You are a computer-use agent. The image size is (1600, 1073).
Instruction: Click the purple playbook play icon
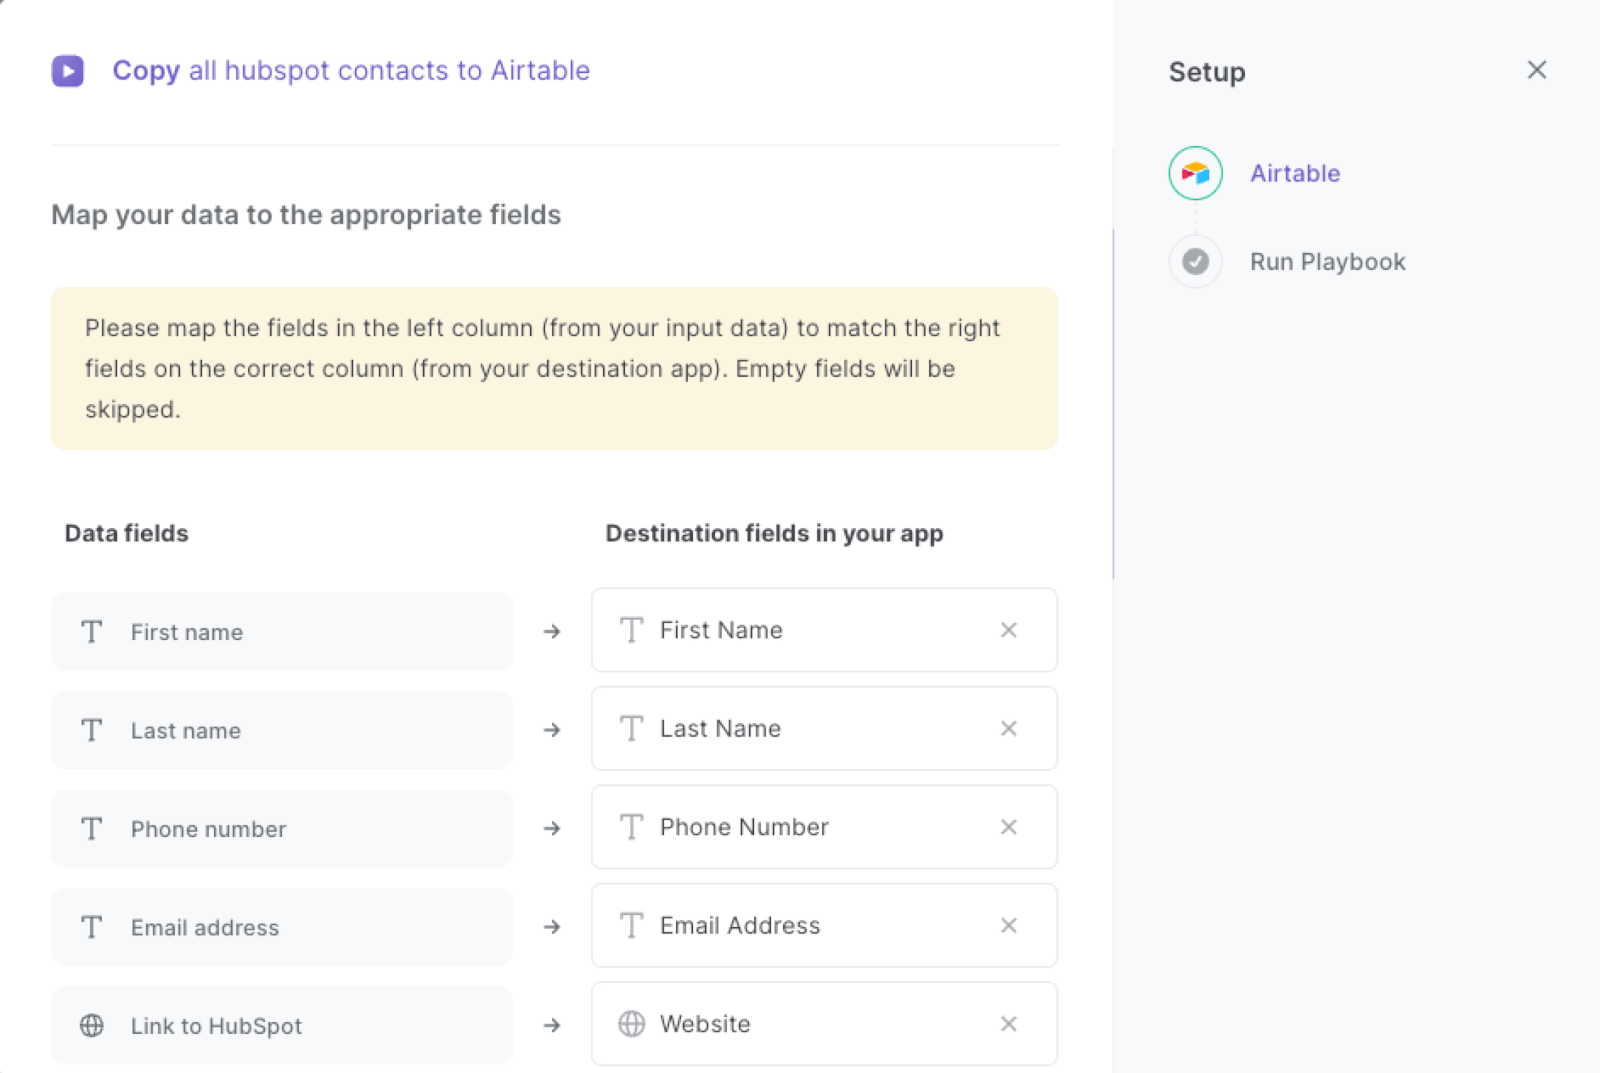click(68, 71)
